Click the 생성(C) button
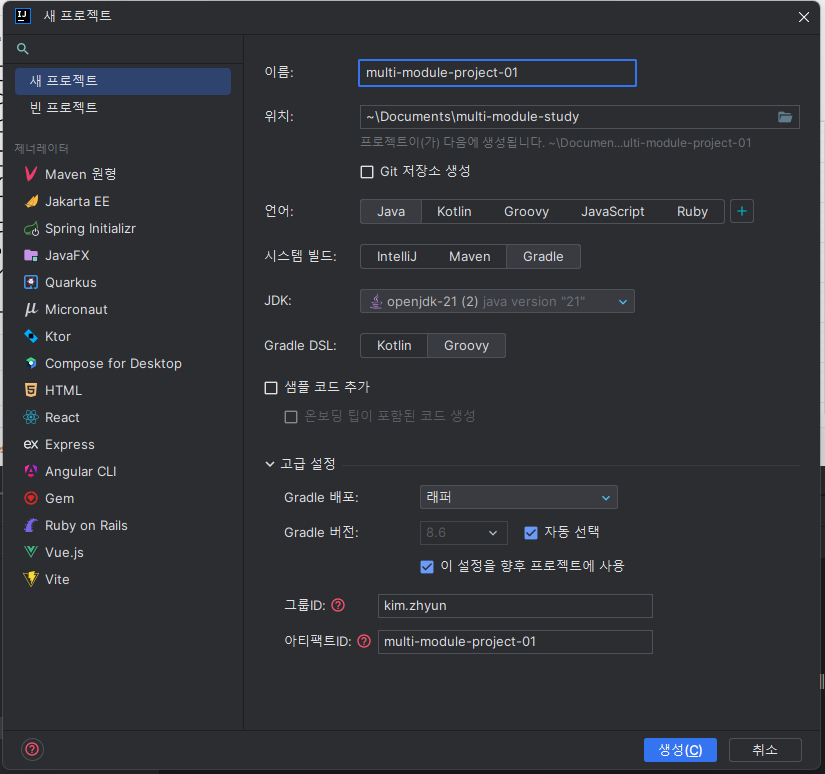Screen dimensions: 825x774 tap(680, 750)
